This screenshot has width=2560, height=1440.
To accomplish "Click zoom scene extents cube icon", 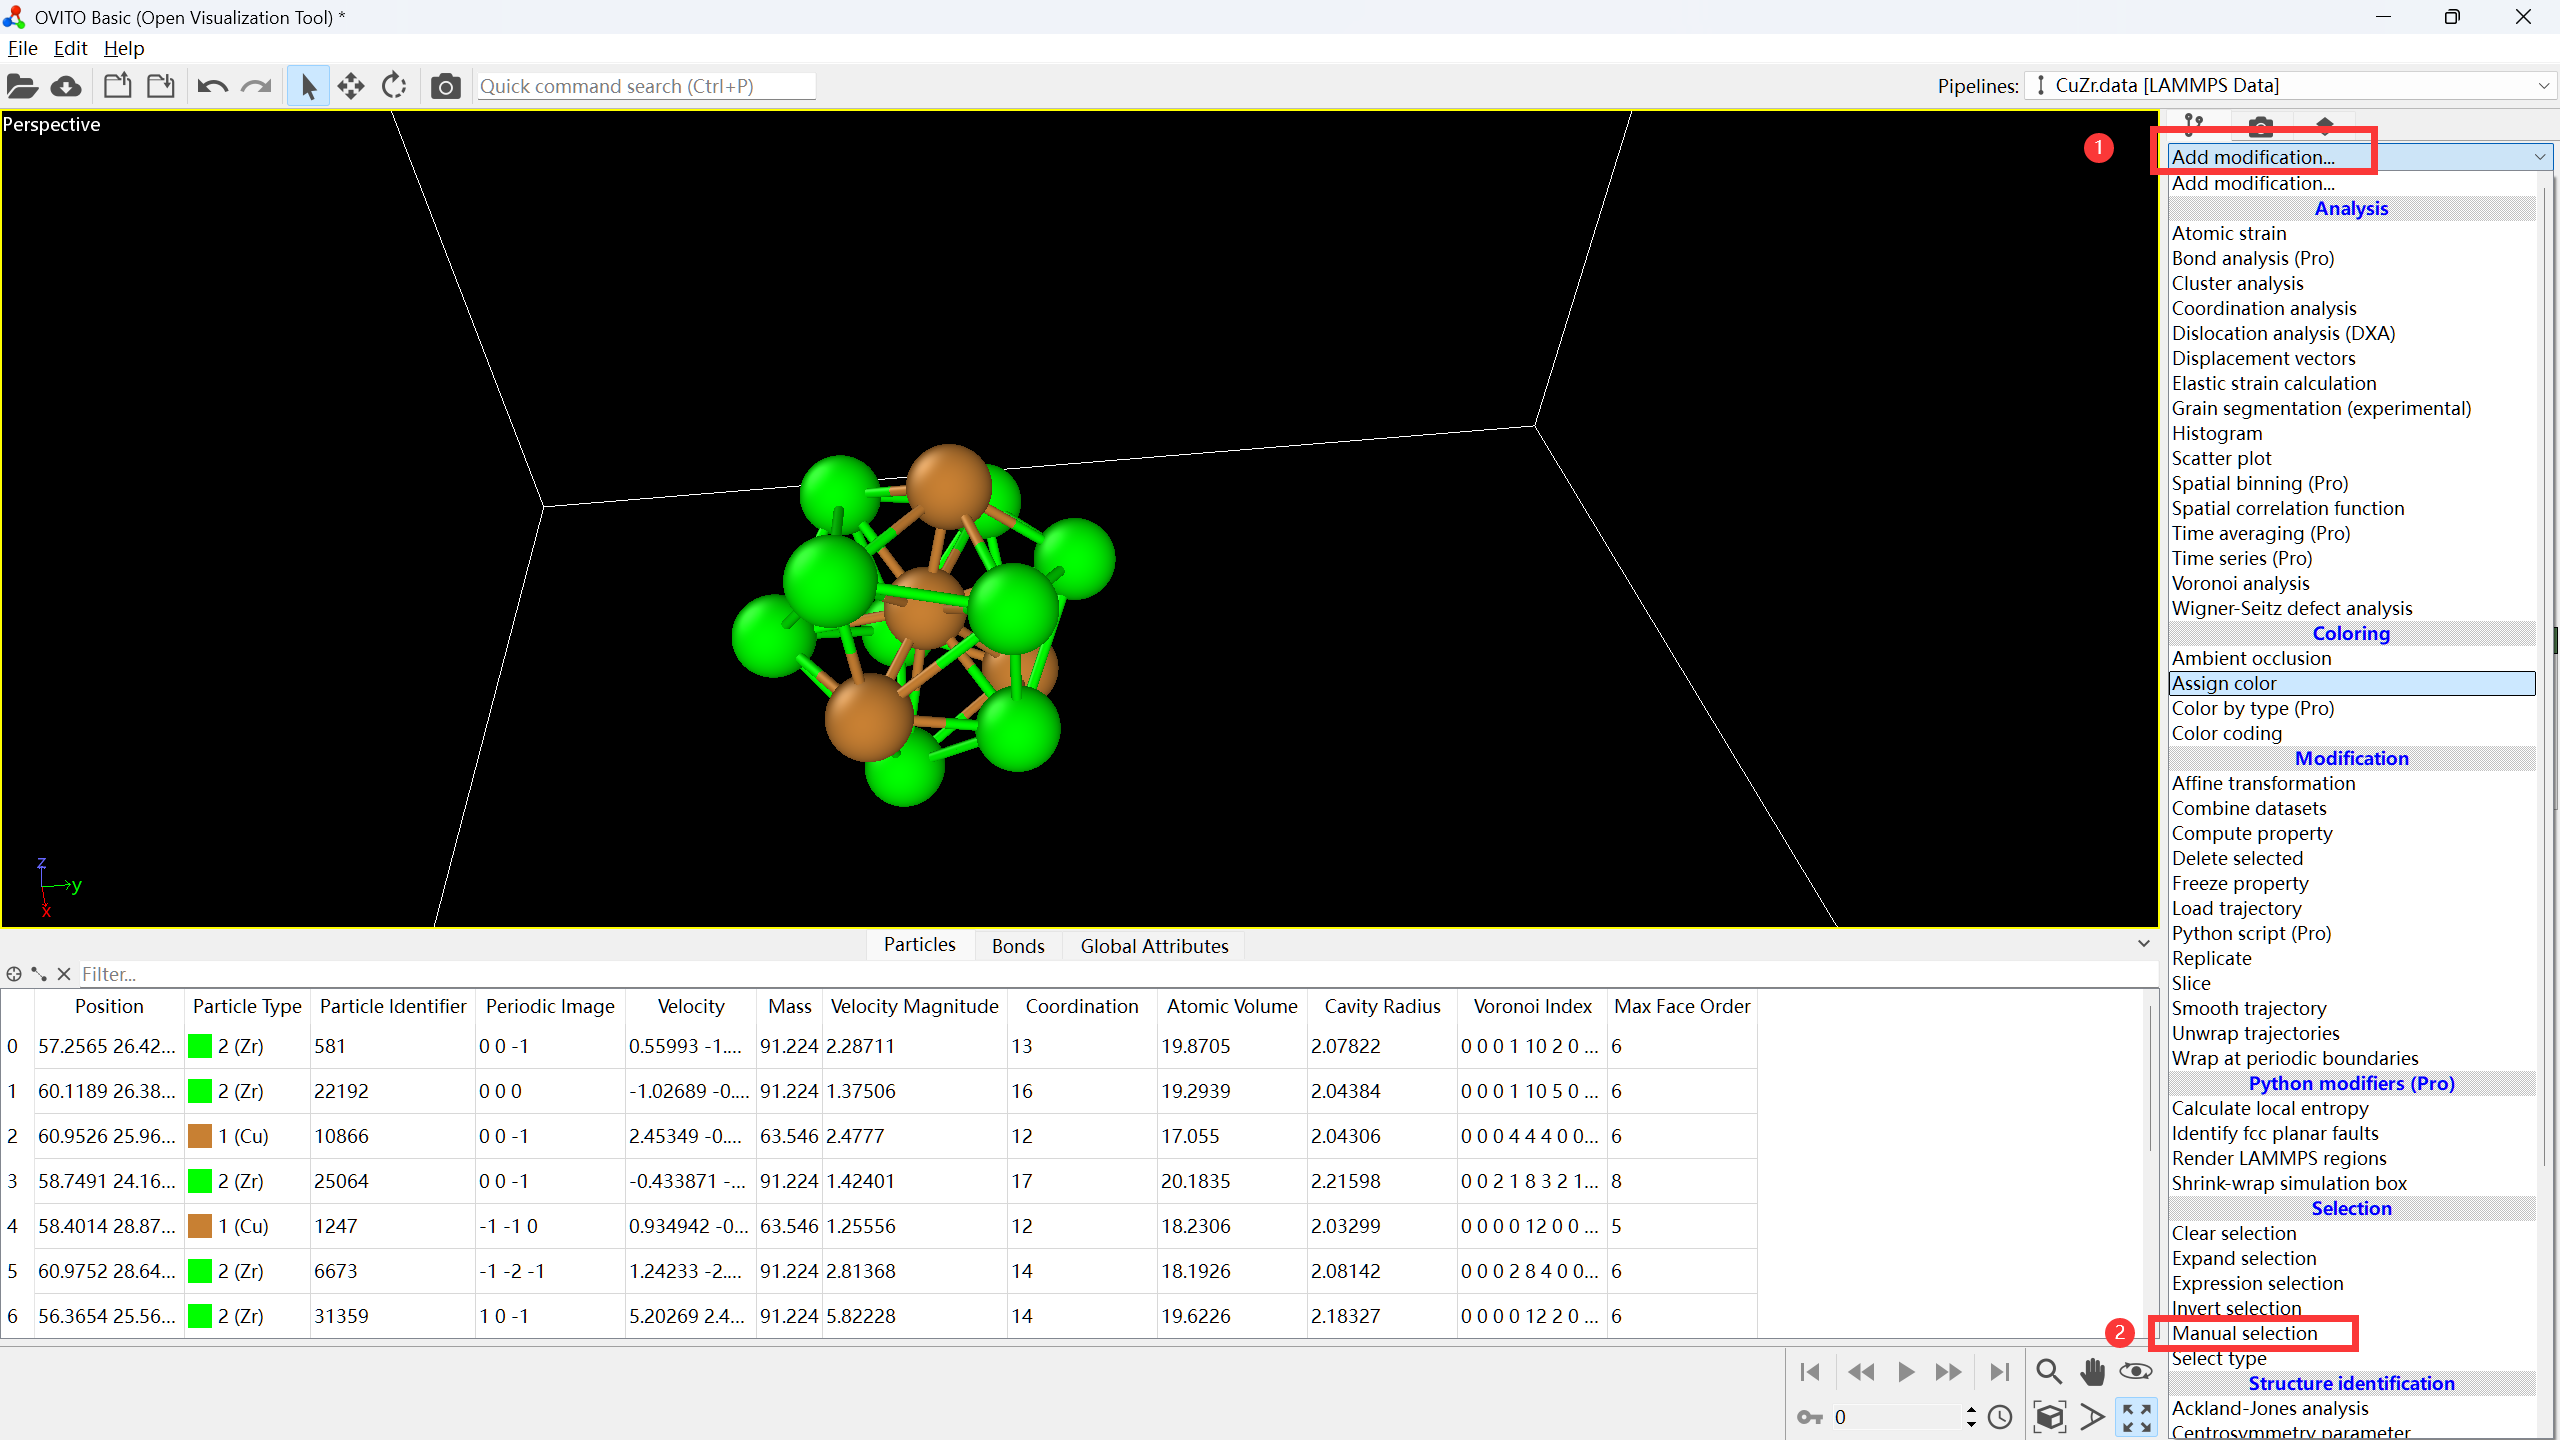I will click(x=2049, y=1417).
